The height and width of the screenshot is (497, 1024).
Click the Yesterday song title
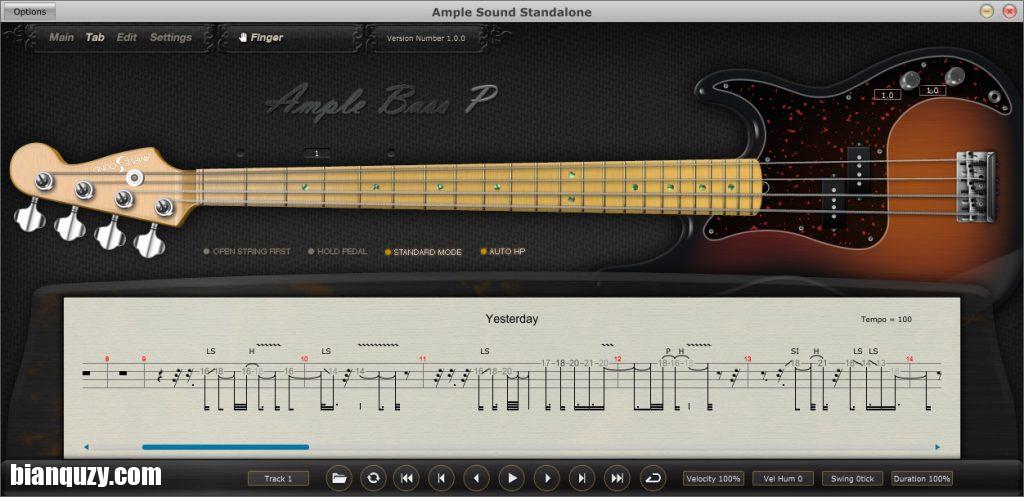coord(511,319)
